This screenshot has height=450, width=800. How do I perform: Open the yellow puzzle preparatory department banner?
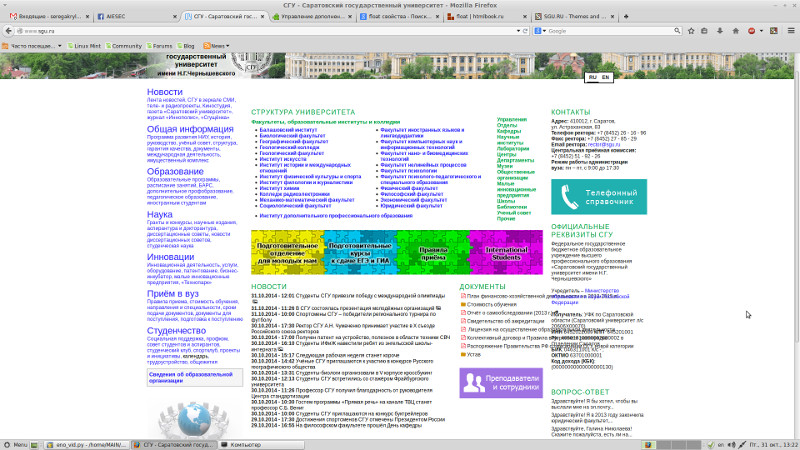pos(287,253)
